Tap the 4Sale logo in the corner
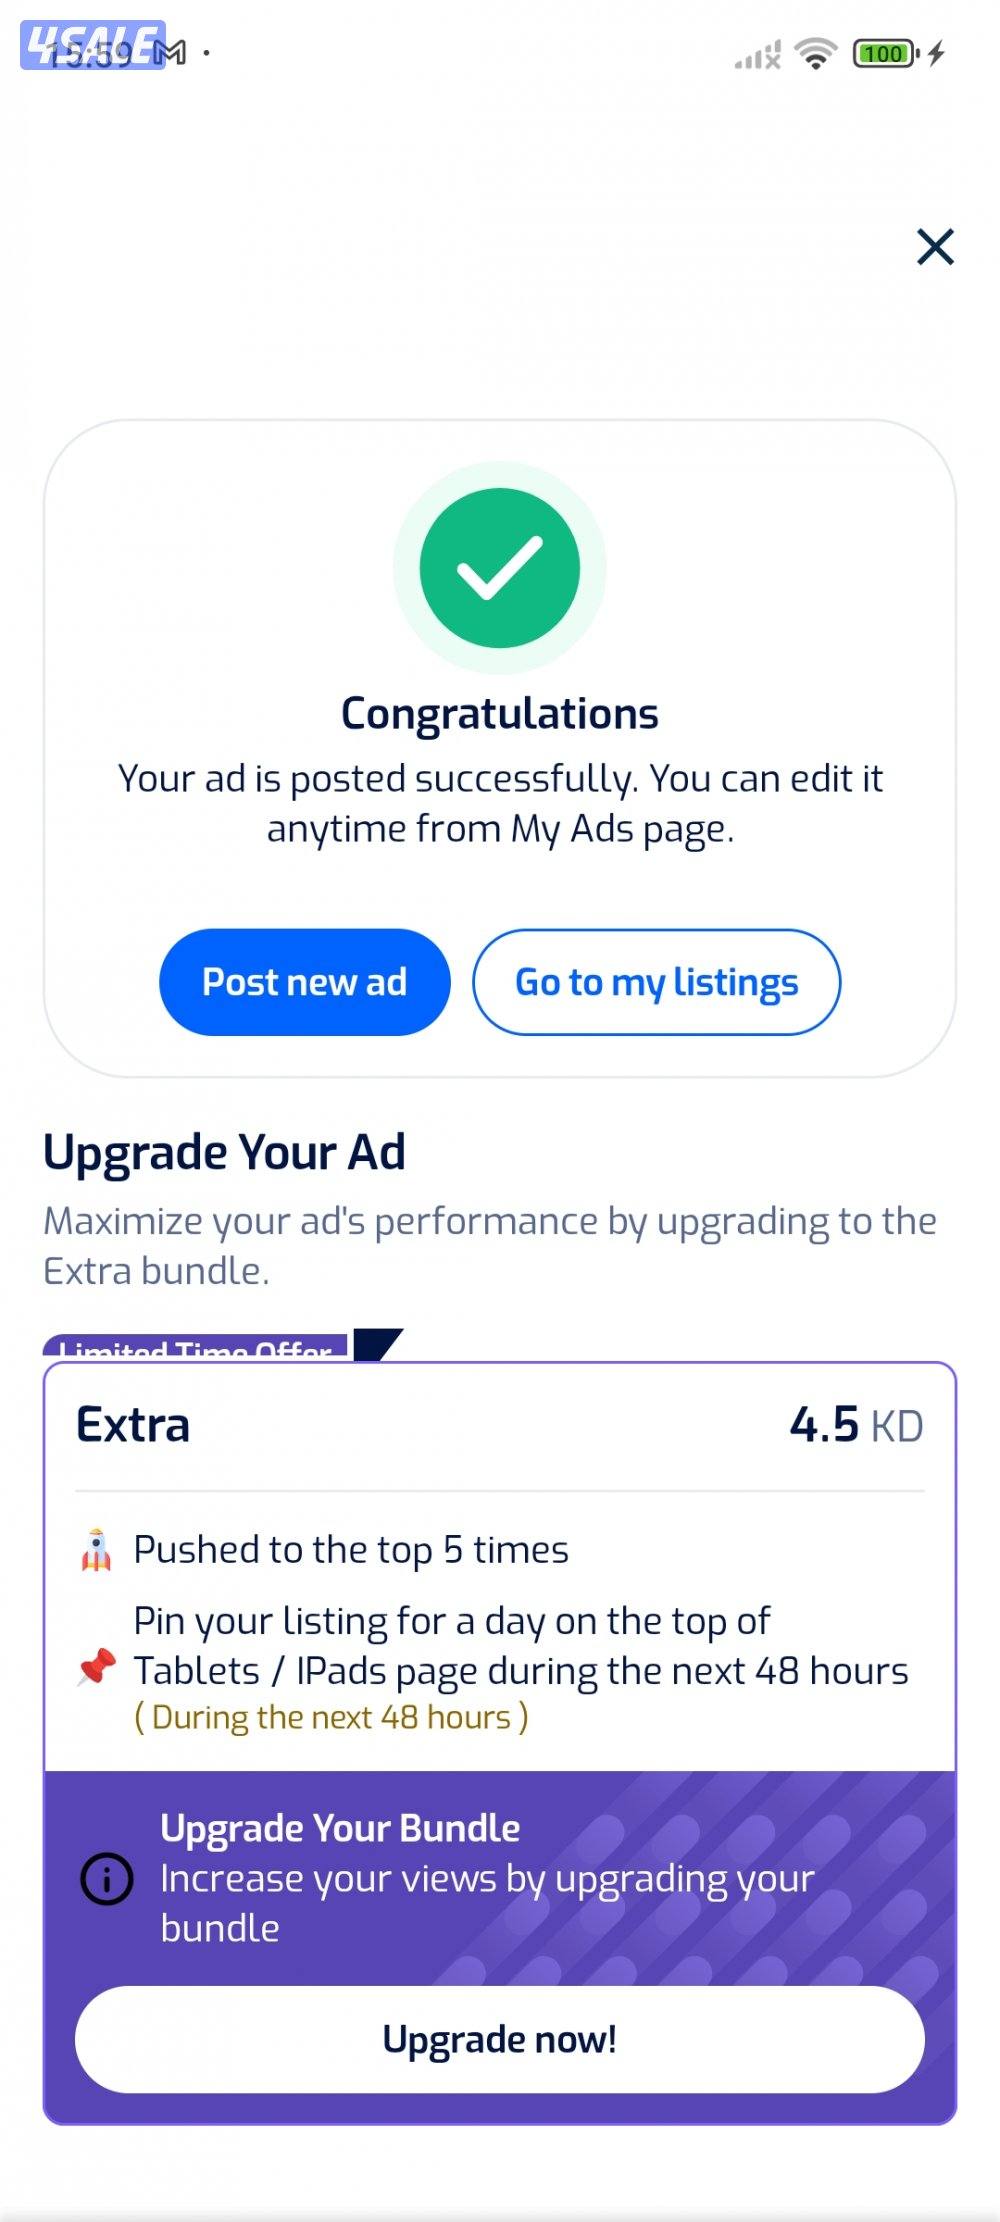This screenshot has width=1000, height=2222. click(x=92, y=46)
